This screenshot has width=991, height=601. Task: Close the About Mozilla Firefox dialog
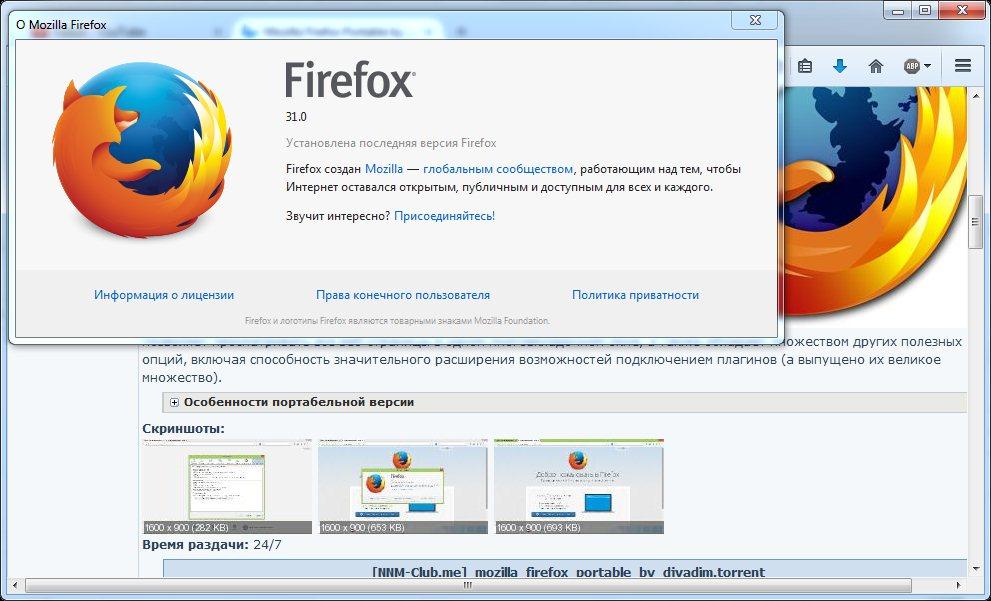pos(755,20)
